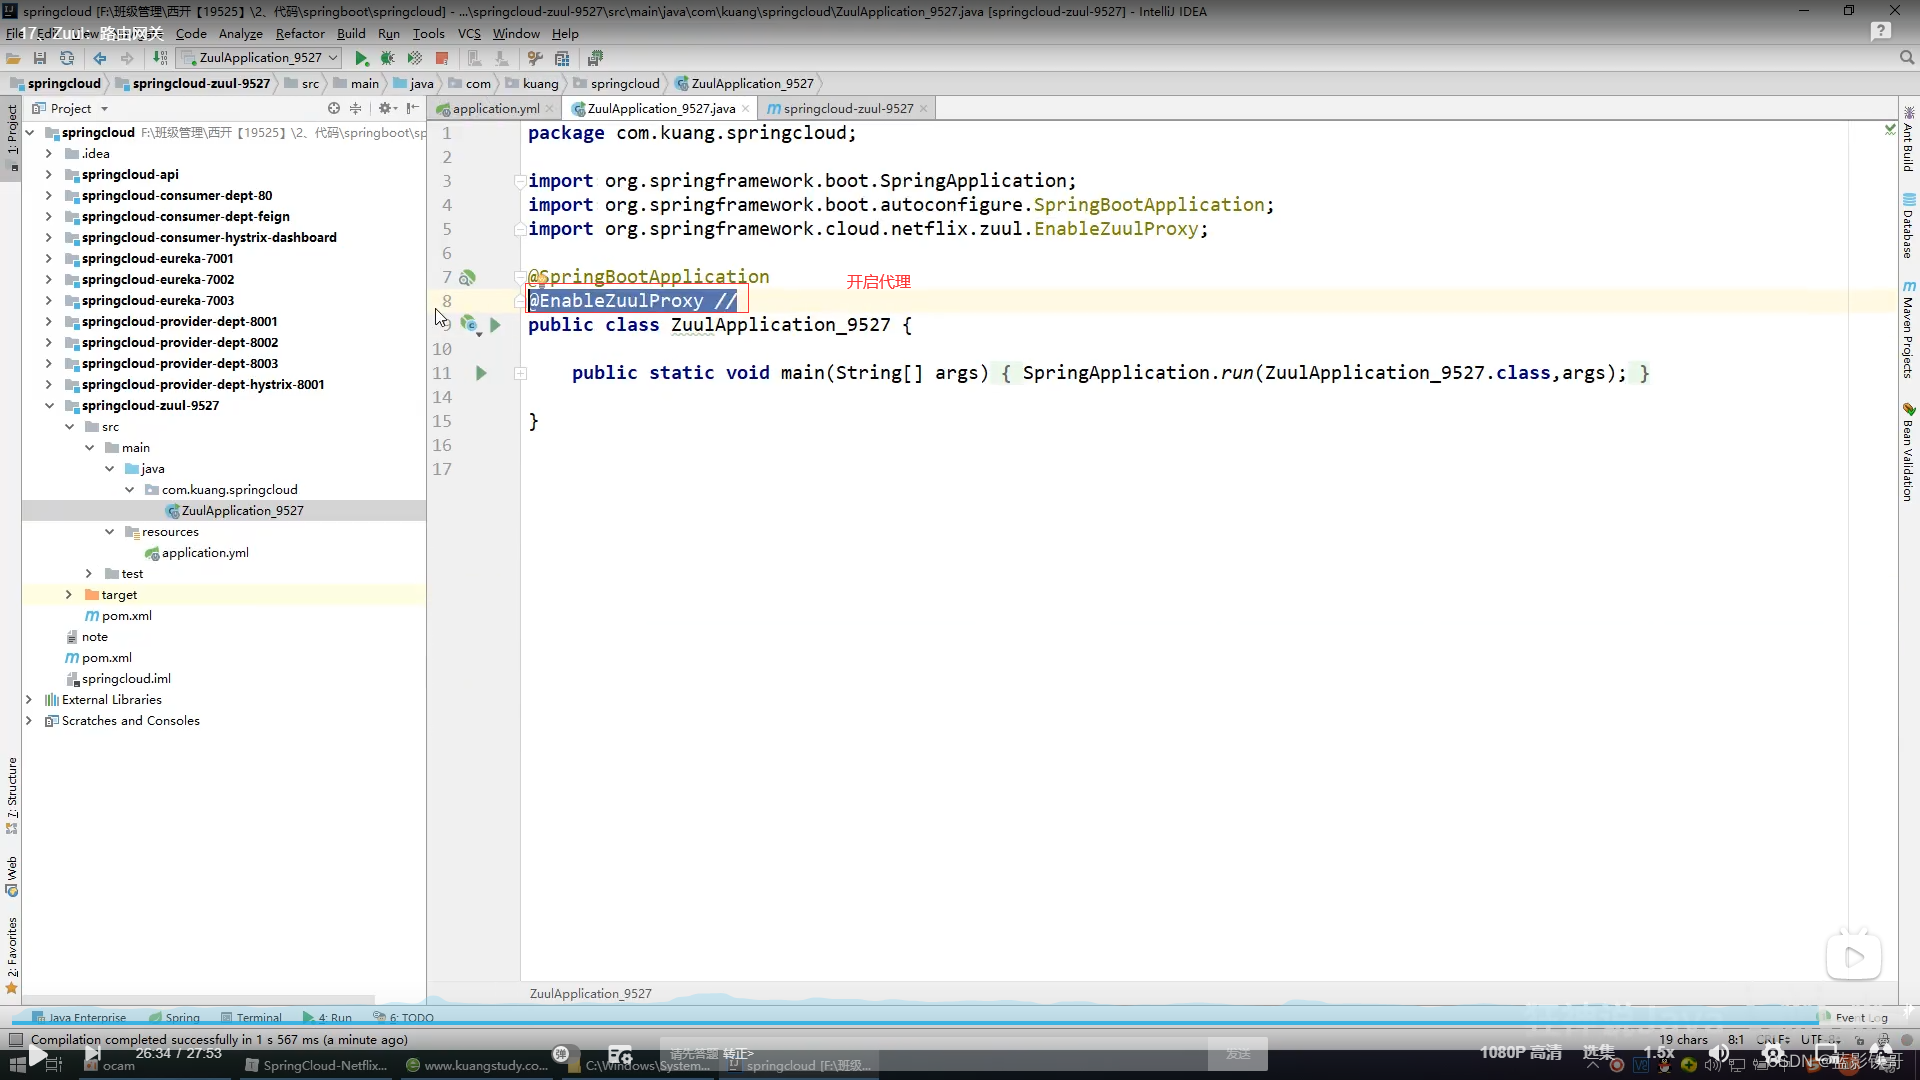Open the Project panel gear settings
Viewport: 1920px width, 1080px height.
[385, 108]
